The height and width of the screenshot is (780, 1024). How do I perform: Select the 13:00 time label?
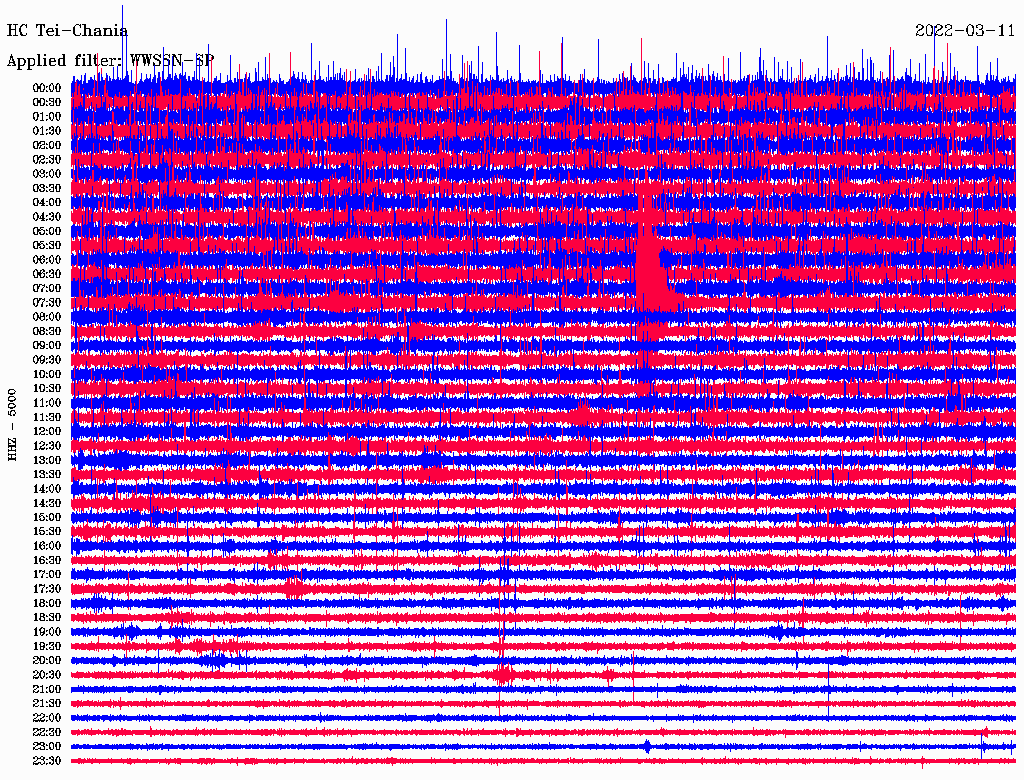(47, 461)
